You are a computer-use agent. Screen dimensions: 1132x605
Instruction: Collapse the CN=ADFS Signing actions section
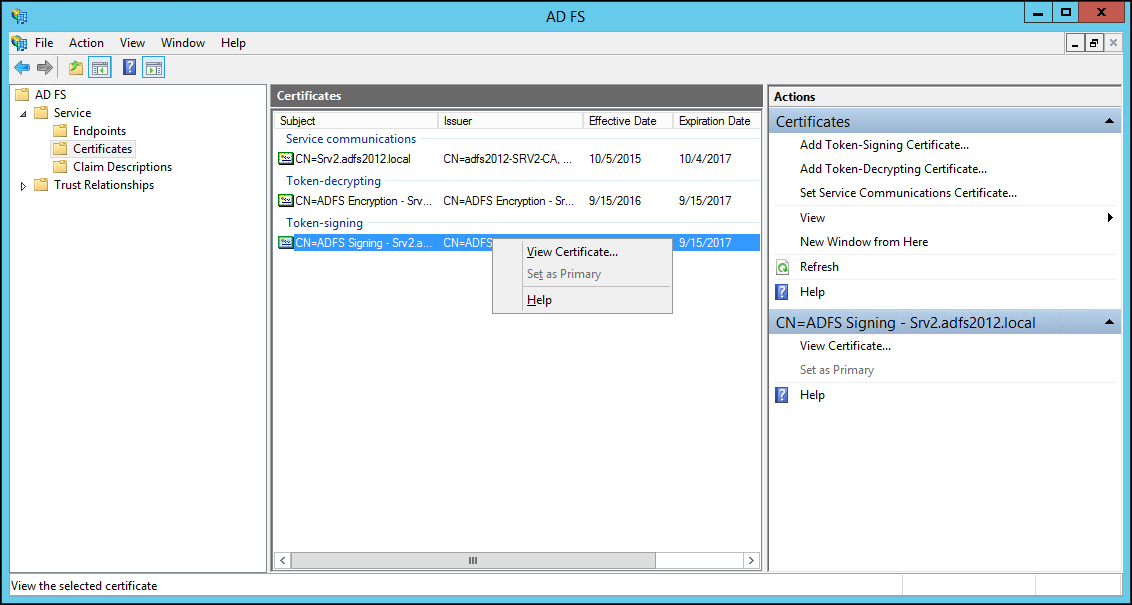[1110, 323]
